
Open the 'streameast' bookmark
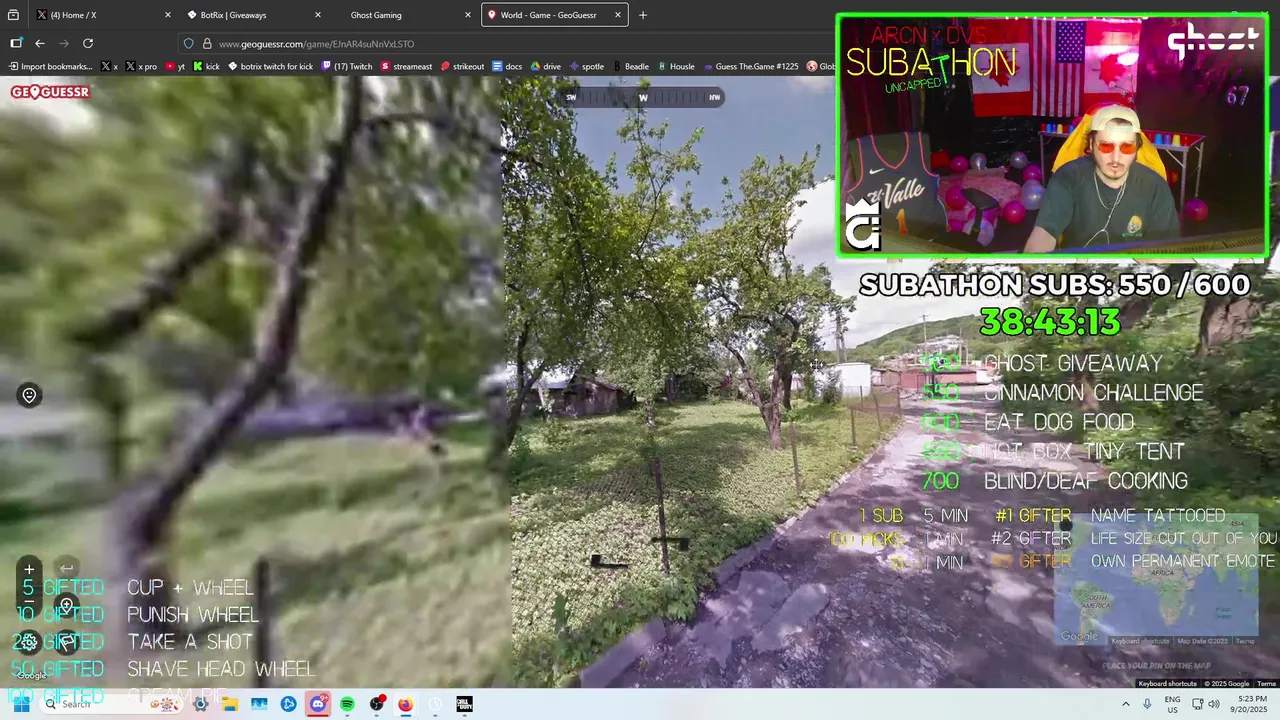tap(406, 67)
